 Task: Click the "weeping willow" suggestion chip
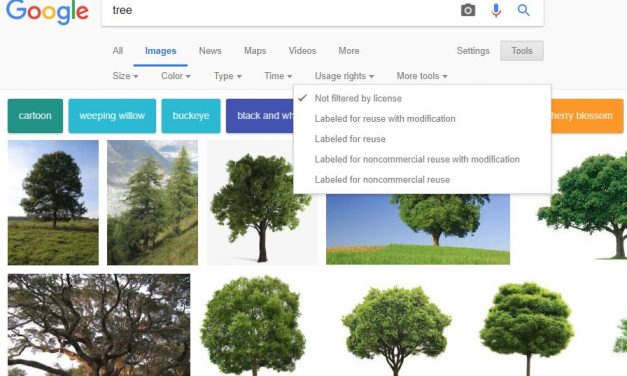tap(112, 116)
